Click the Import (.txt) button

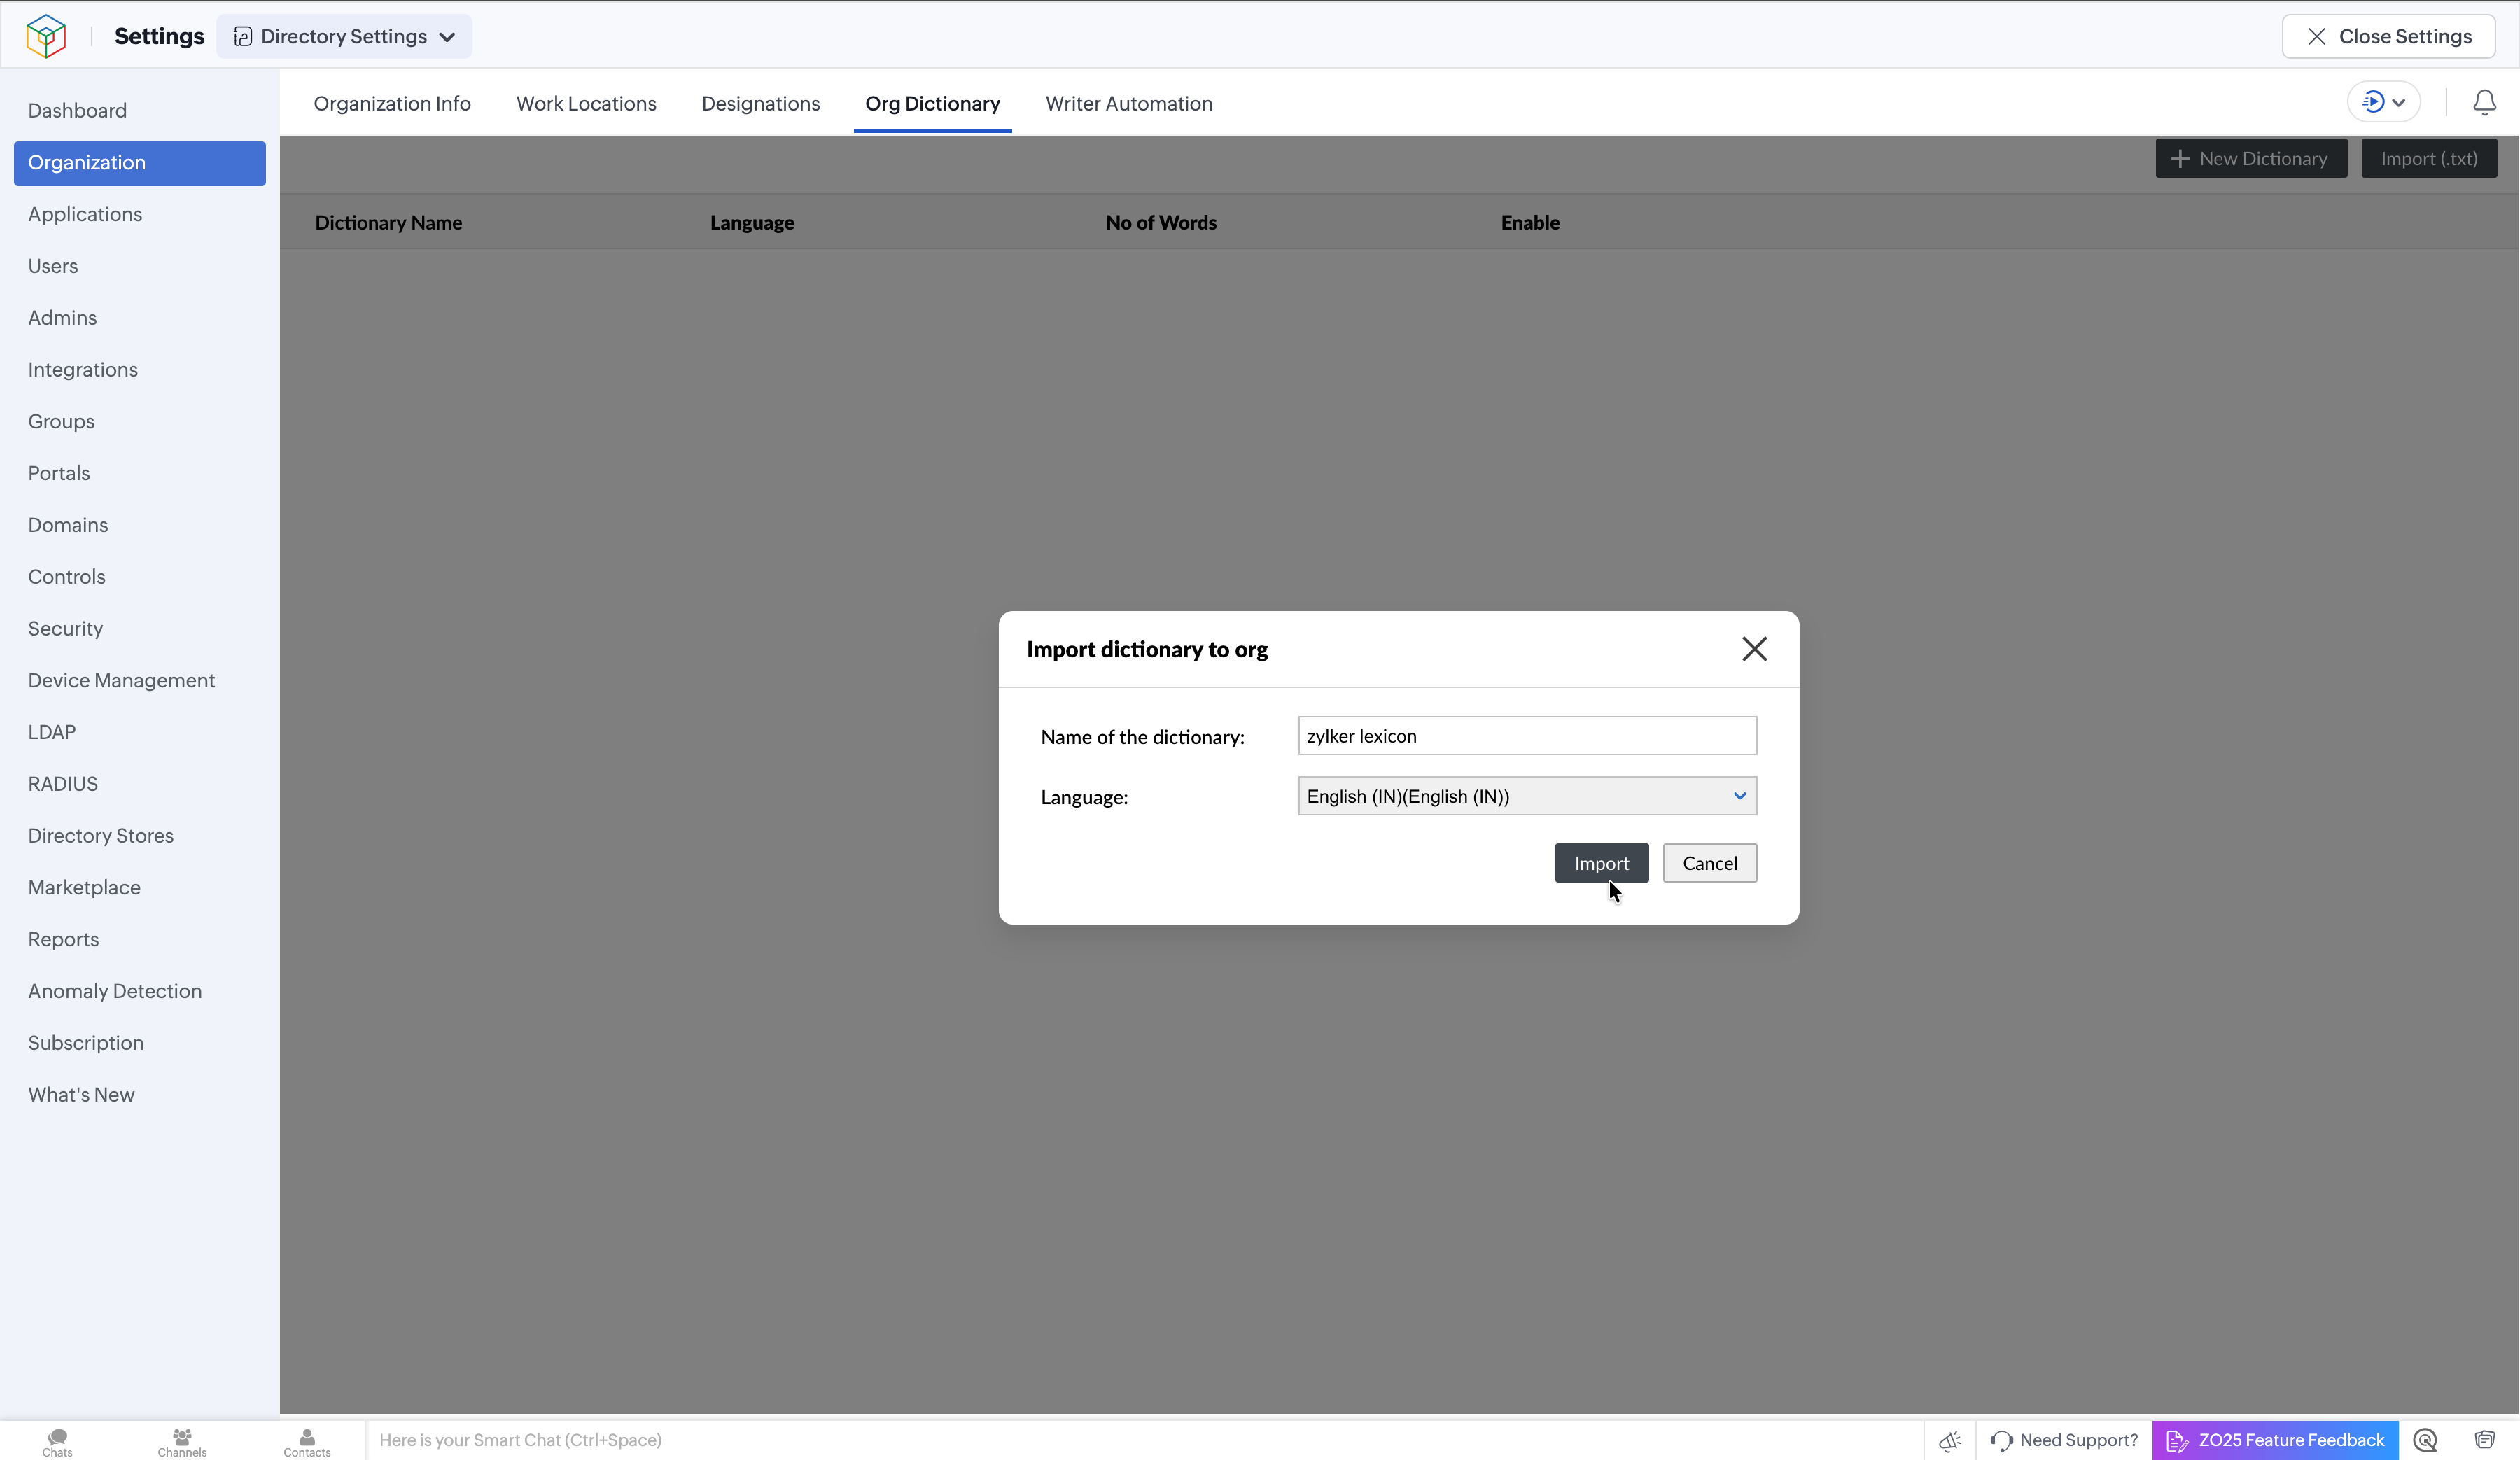2429,158
